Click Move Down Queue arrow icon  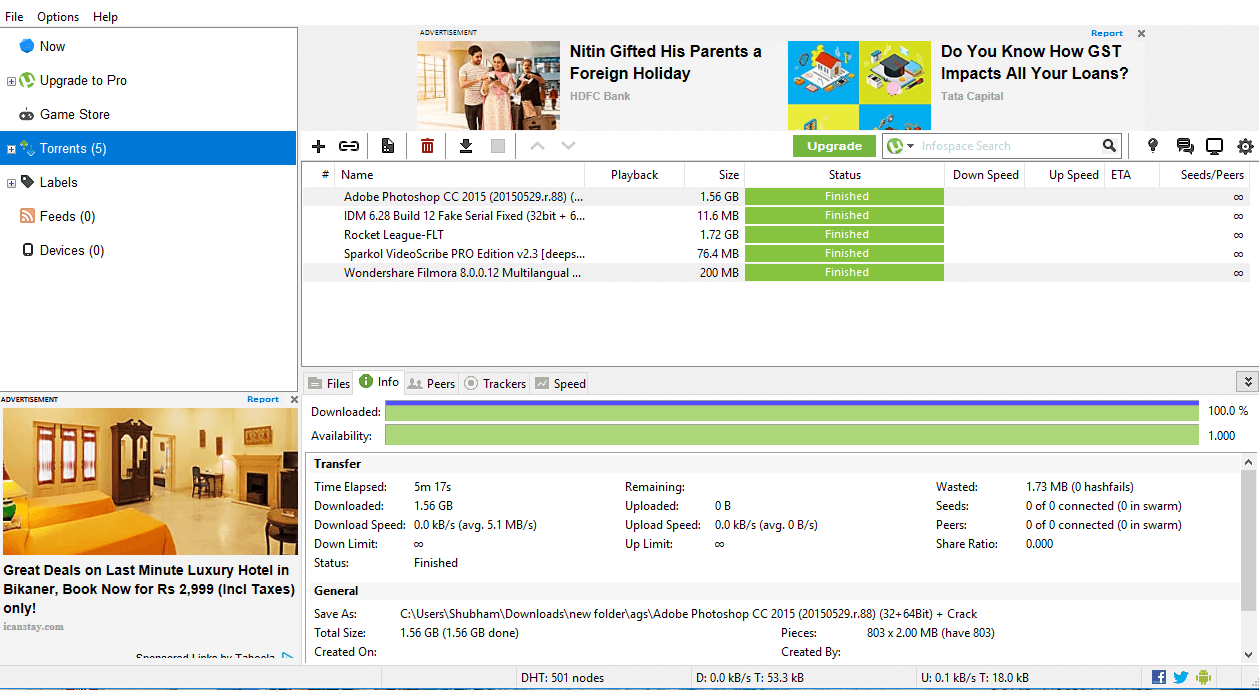(x=568, y=146)
